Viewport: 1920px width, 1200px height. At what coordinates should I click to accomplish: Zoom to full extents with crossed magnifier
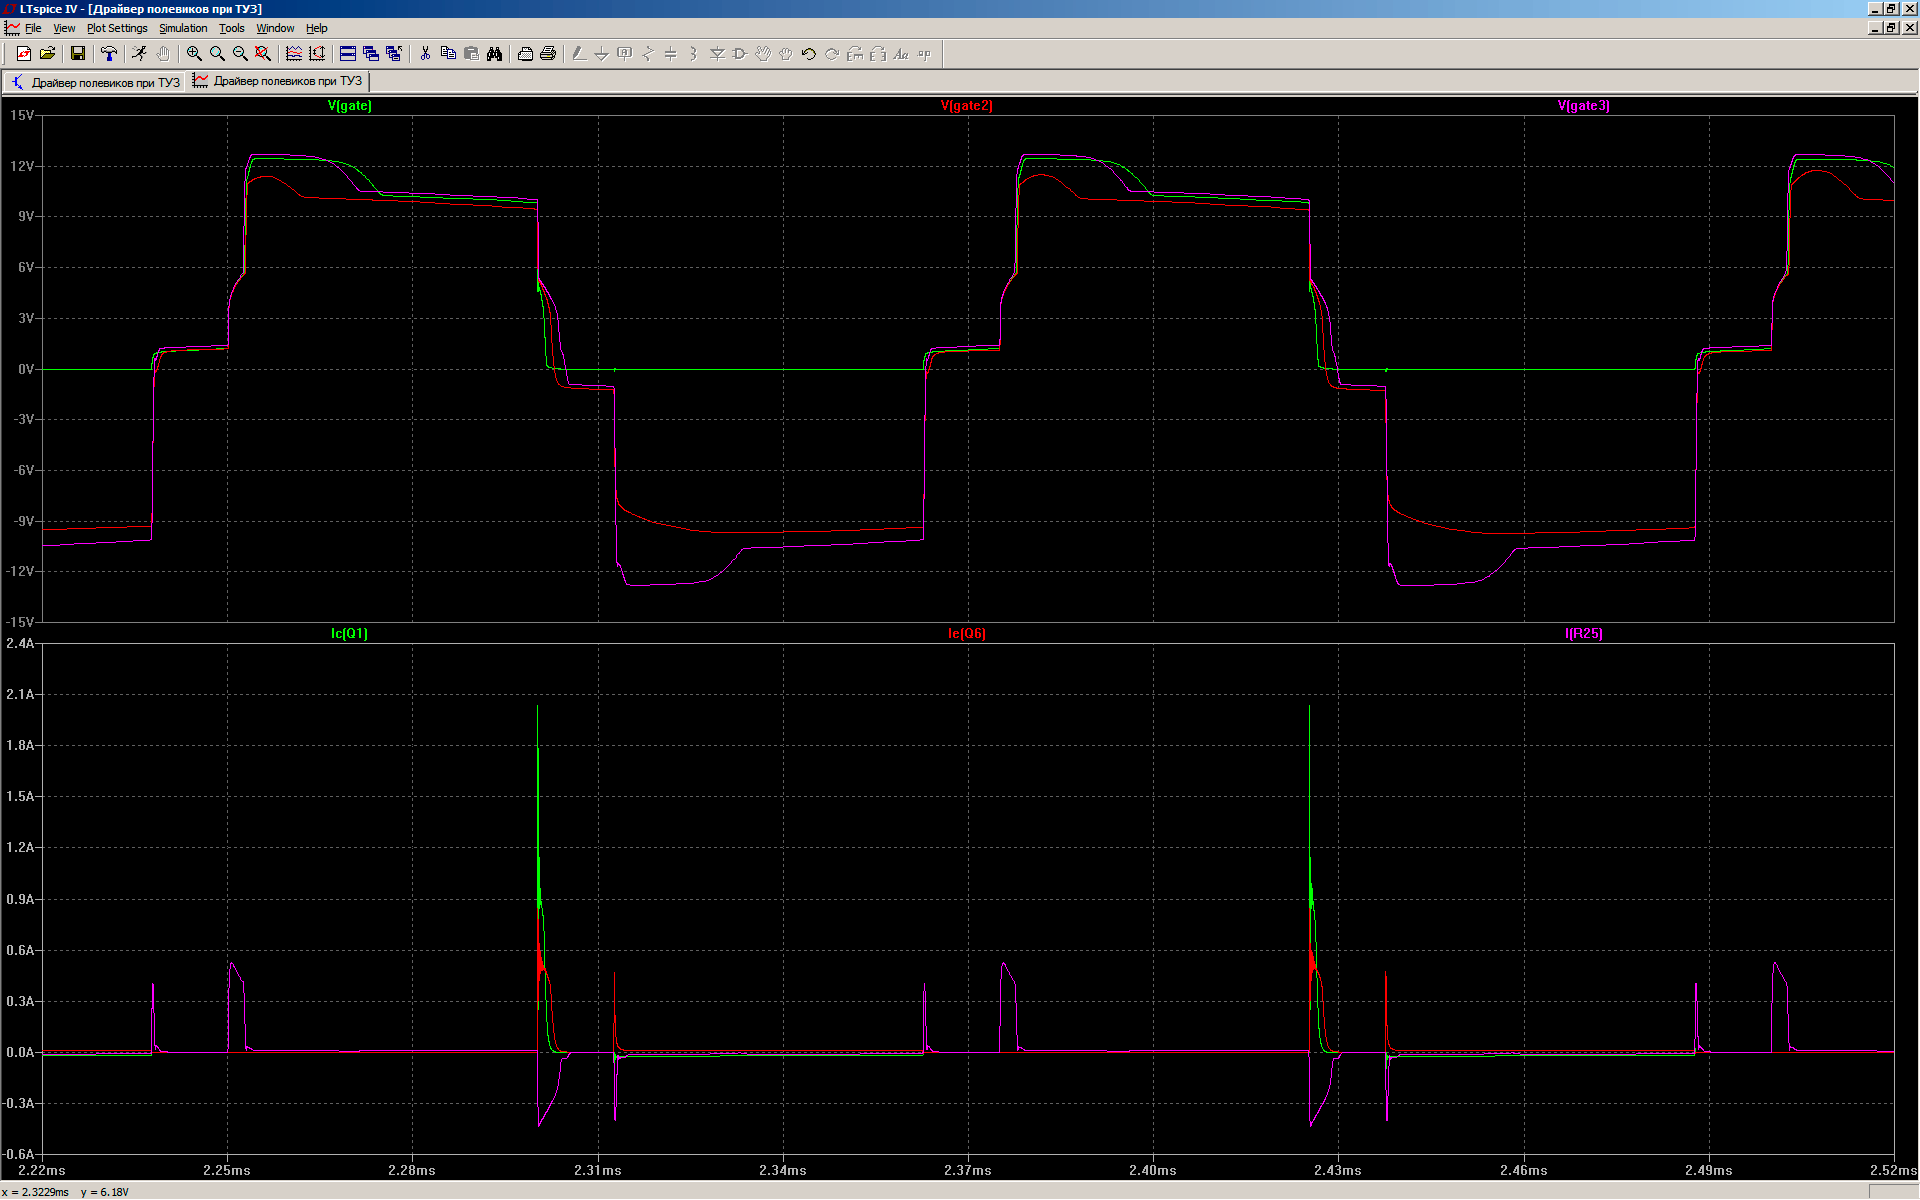263,54
